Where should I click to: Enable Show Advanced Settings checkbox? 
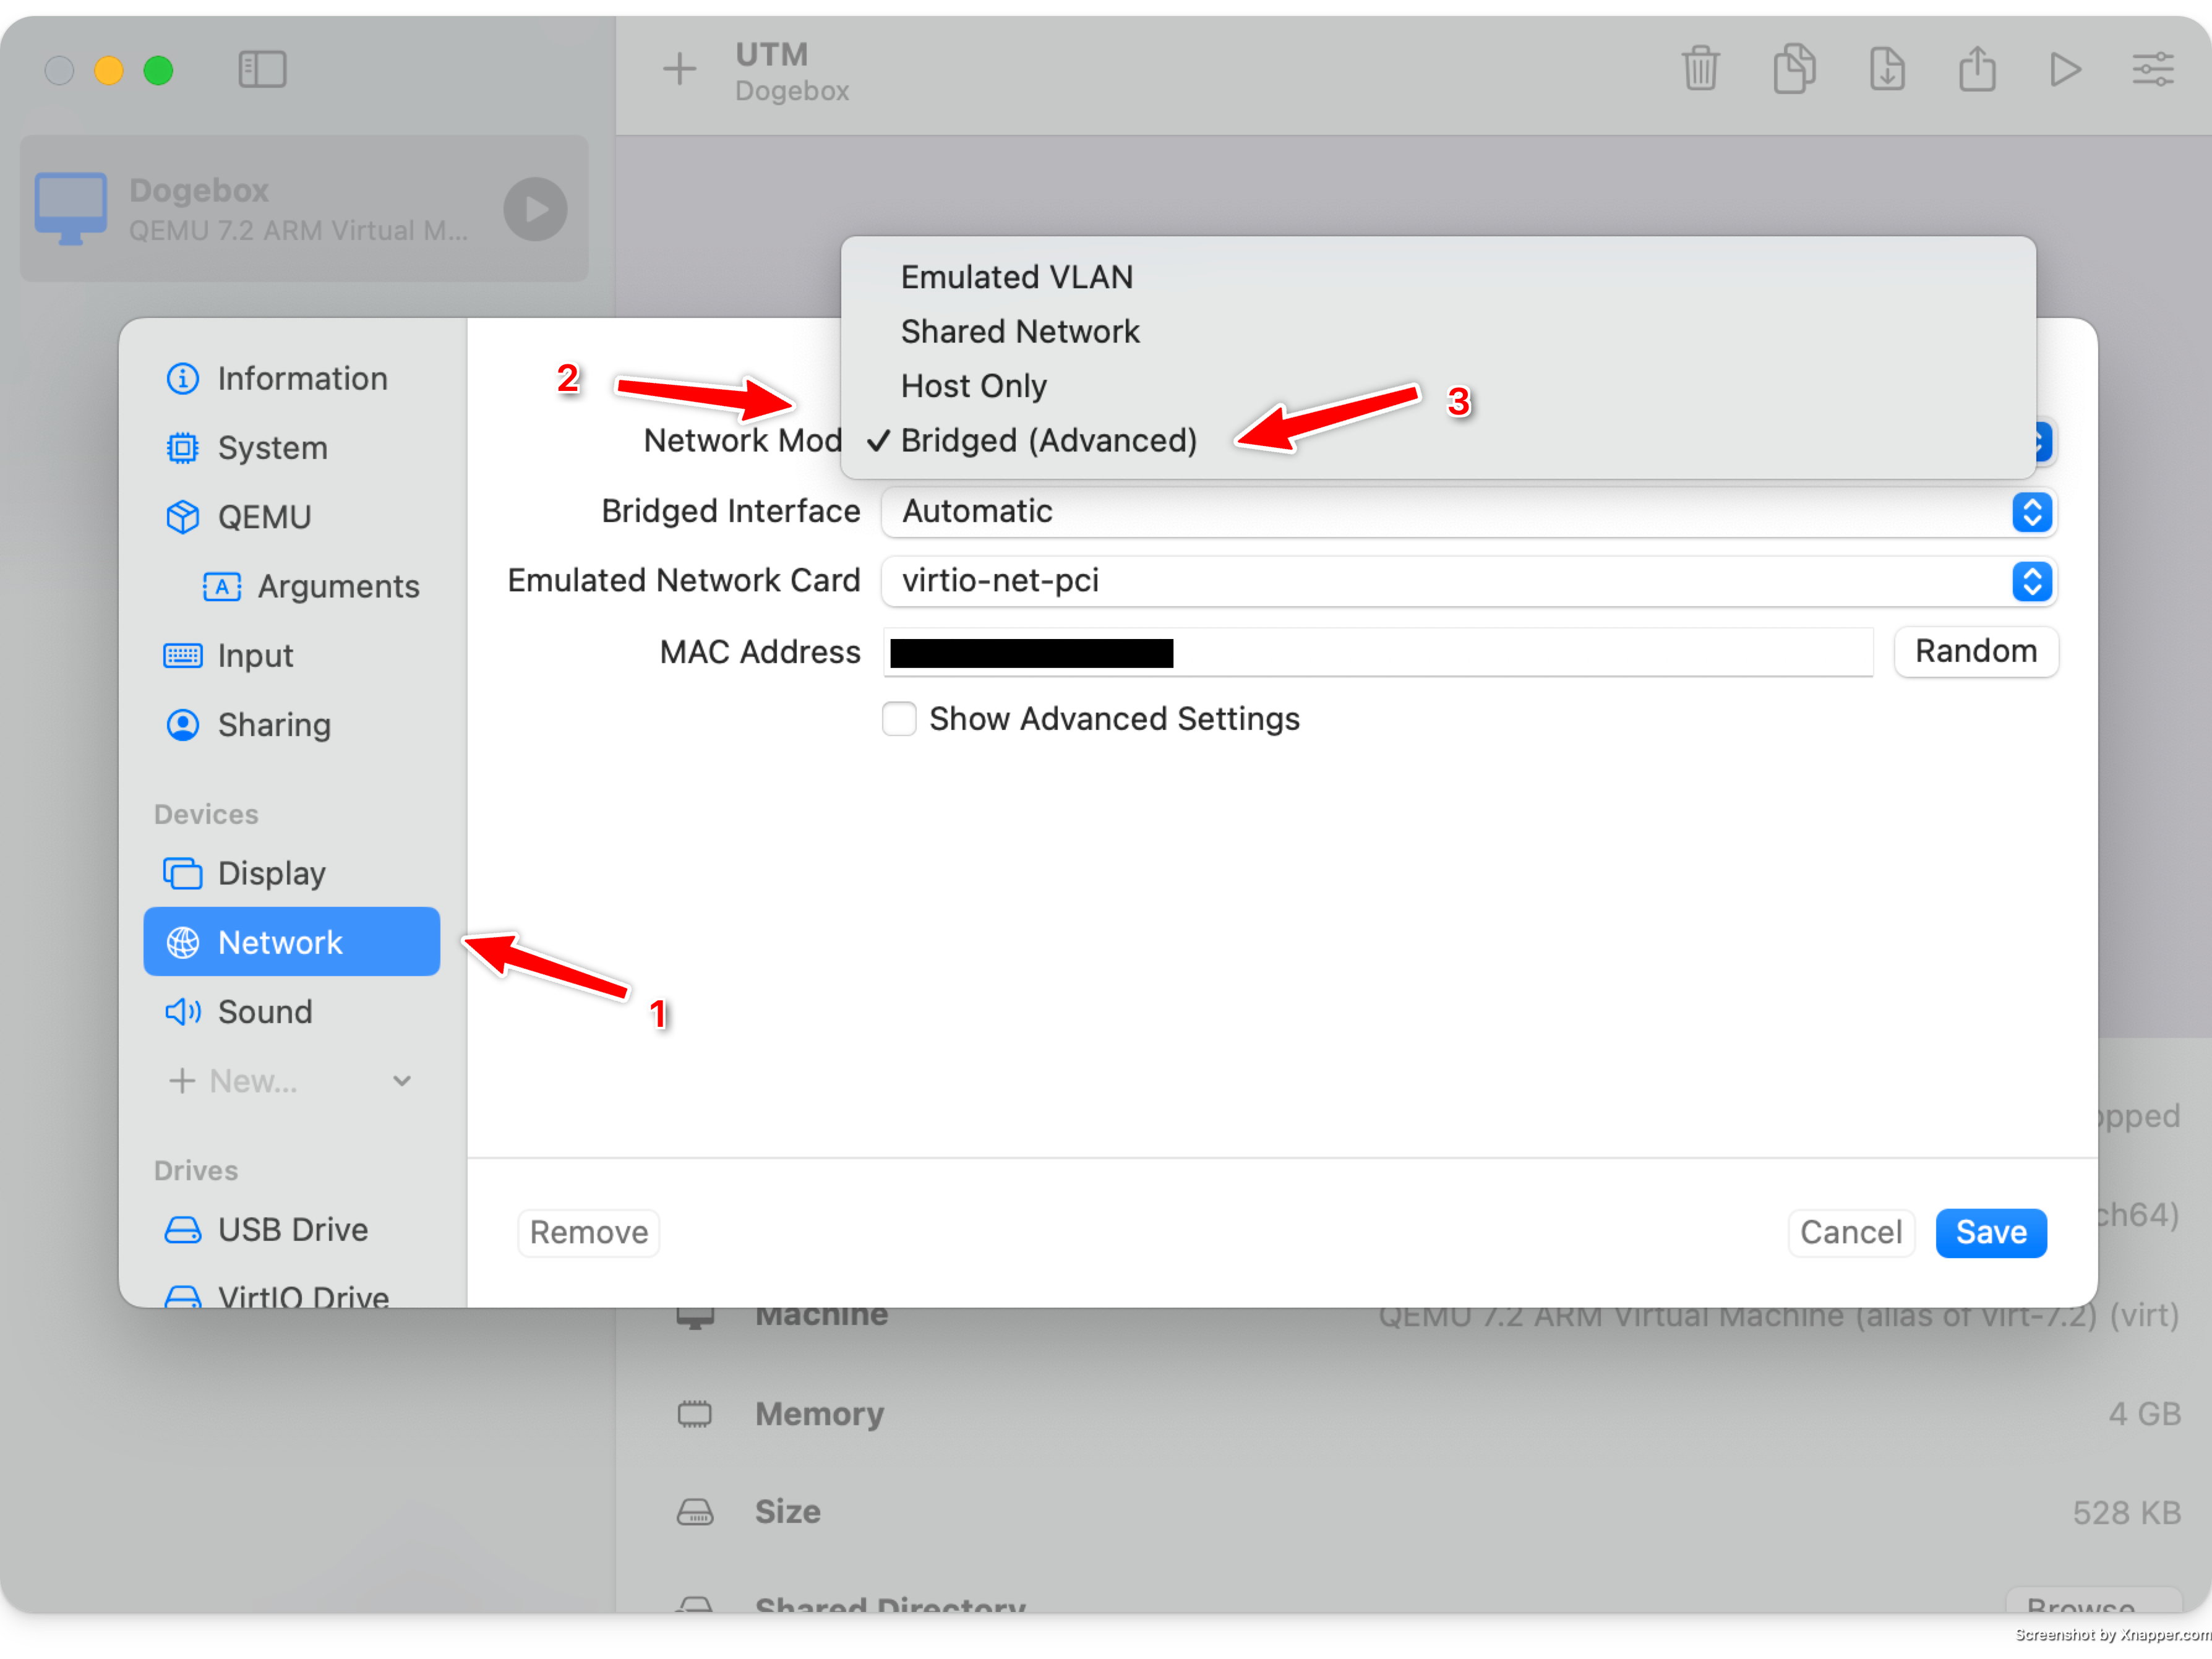pos(899,719)
